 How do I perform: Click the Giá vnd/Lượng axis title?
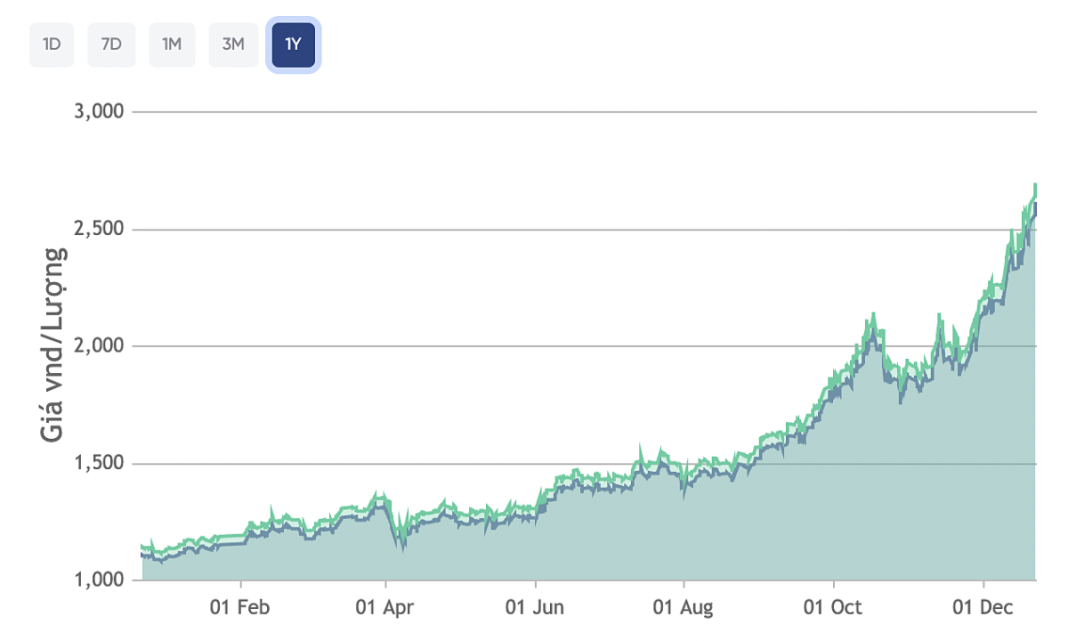click(x=54, y=345)
